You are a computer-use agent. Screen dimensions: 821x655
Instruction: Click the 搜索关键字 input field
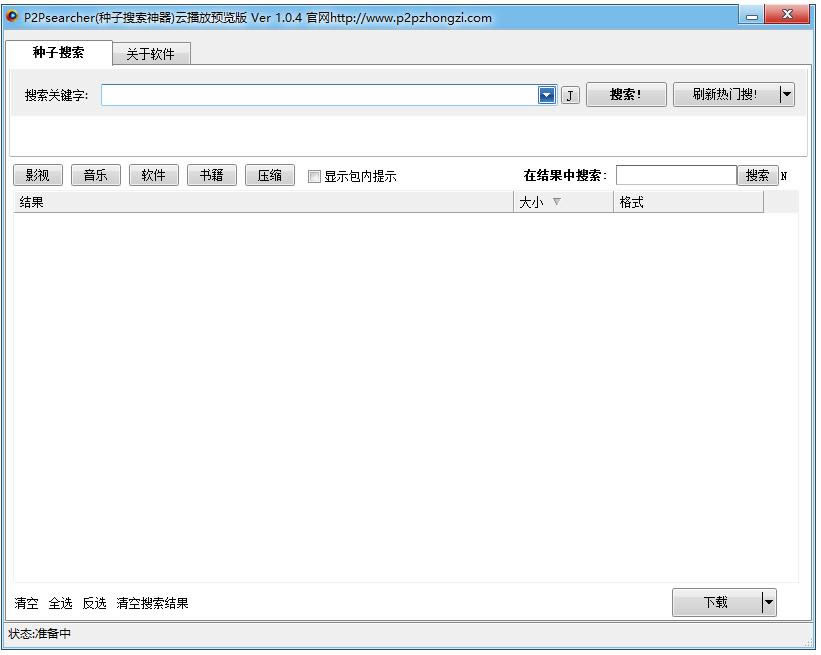(318, 95)
